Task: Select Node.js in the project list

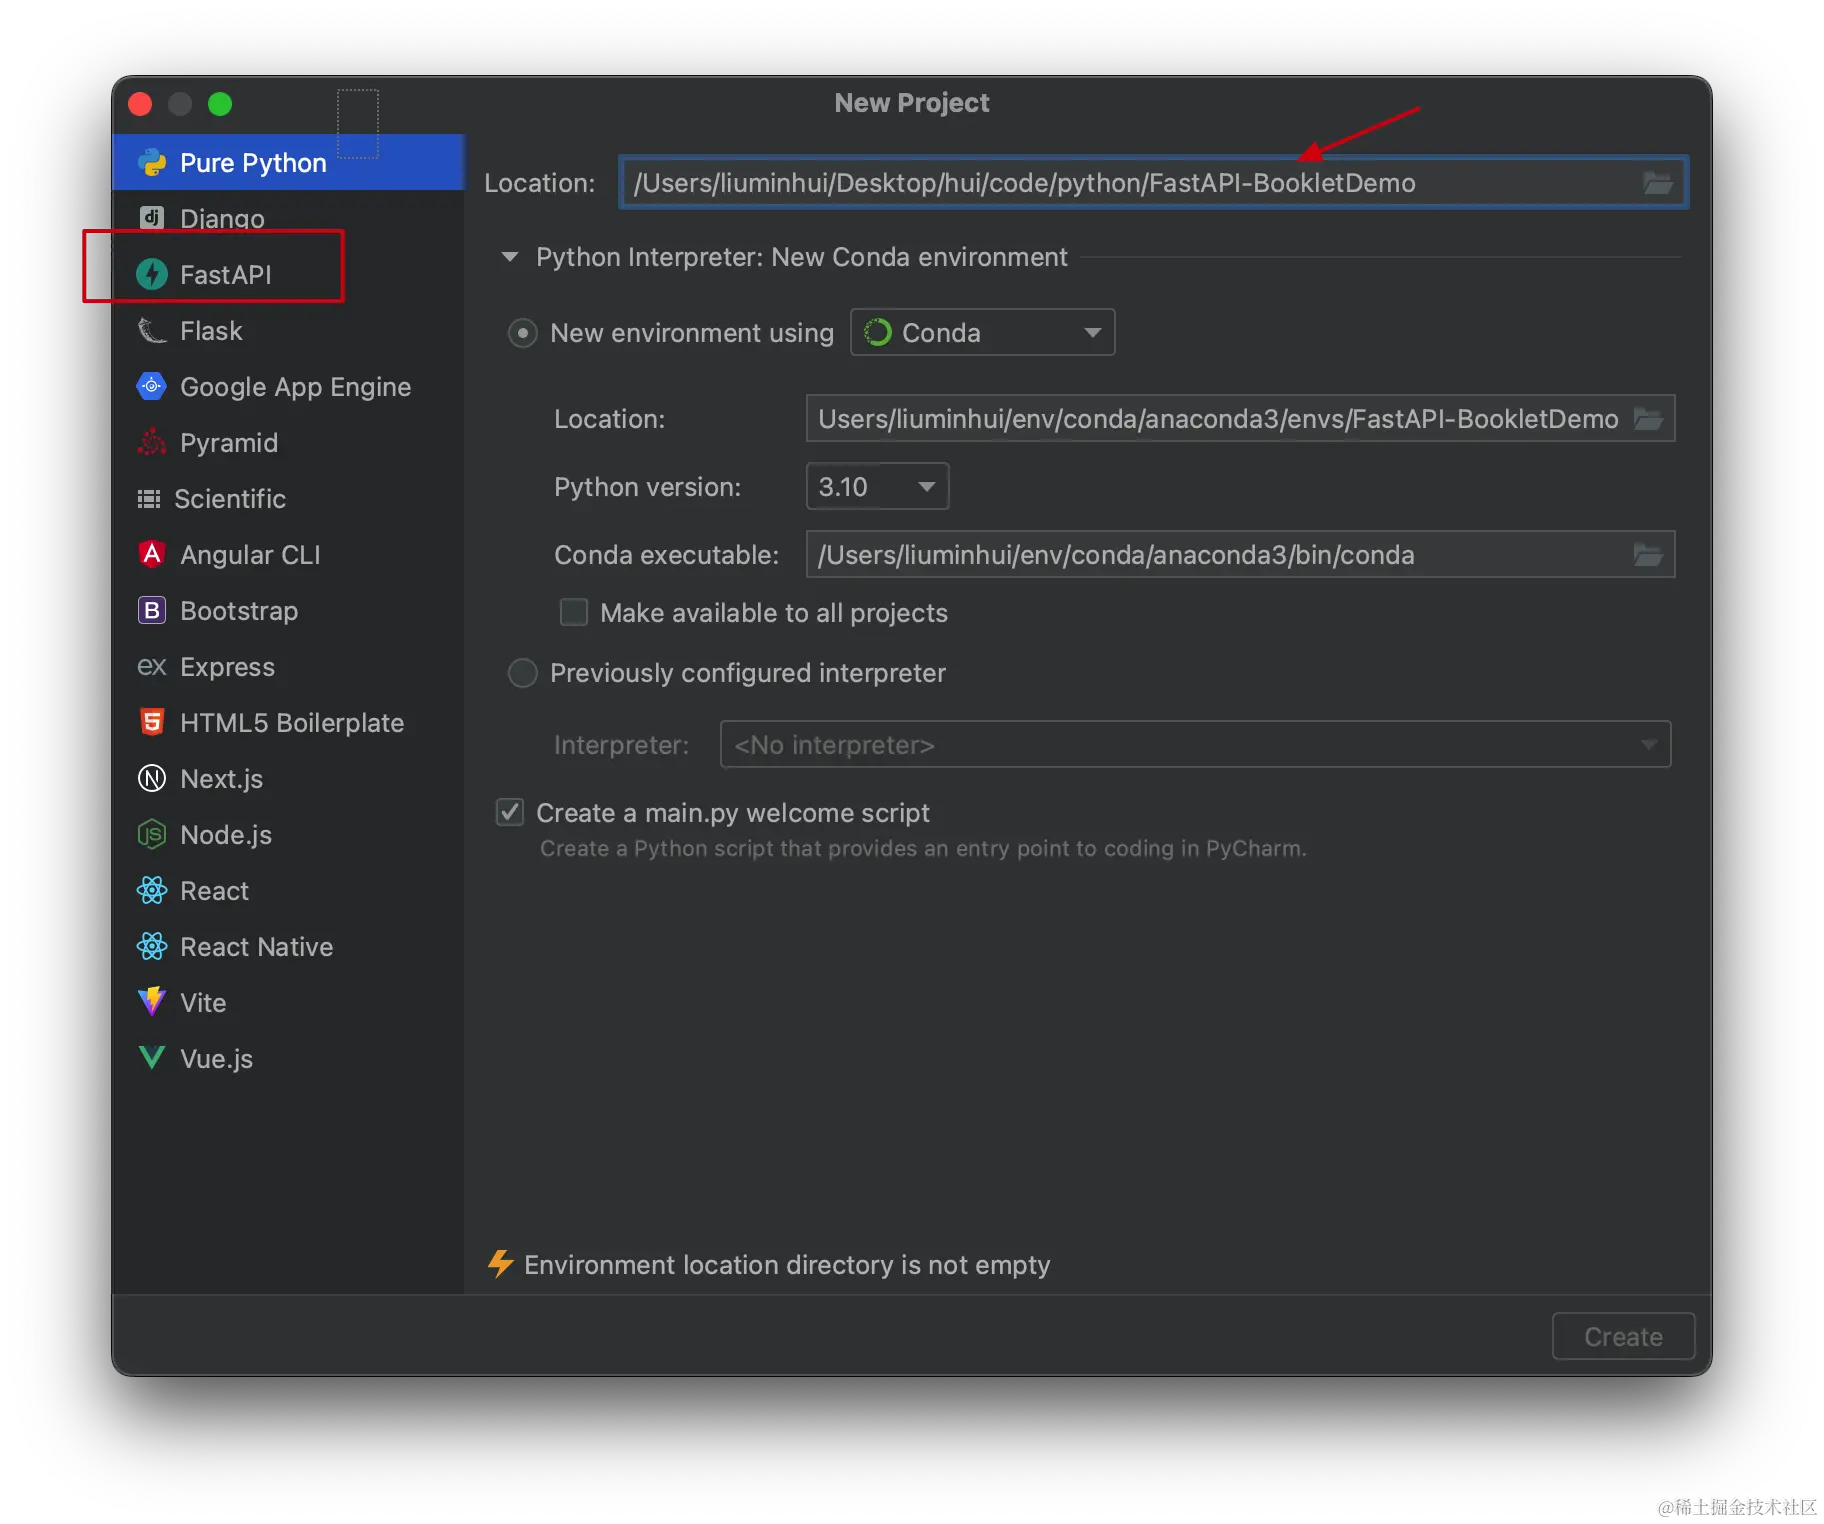Action: (x=289, y=834)
